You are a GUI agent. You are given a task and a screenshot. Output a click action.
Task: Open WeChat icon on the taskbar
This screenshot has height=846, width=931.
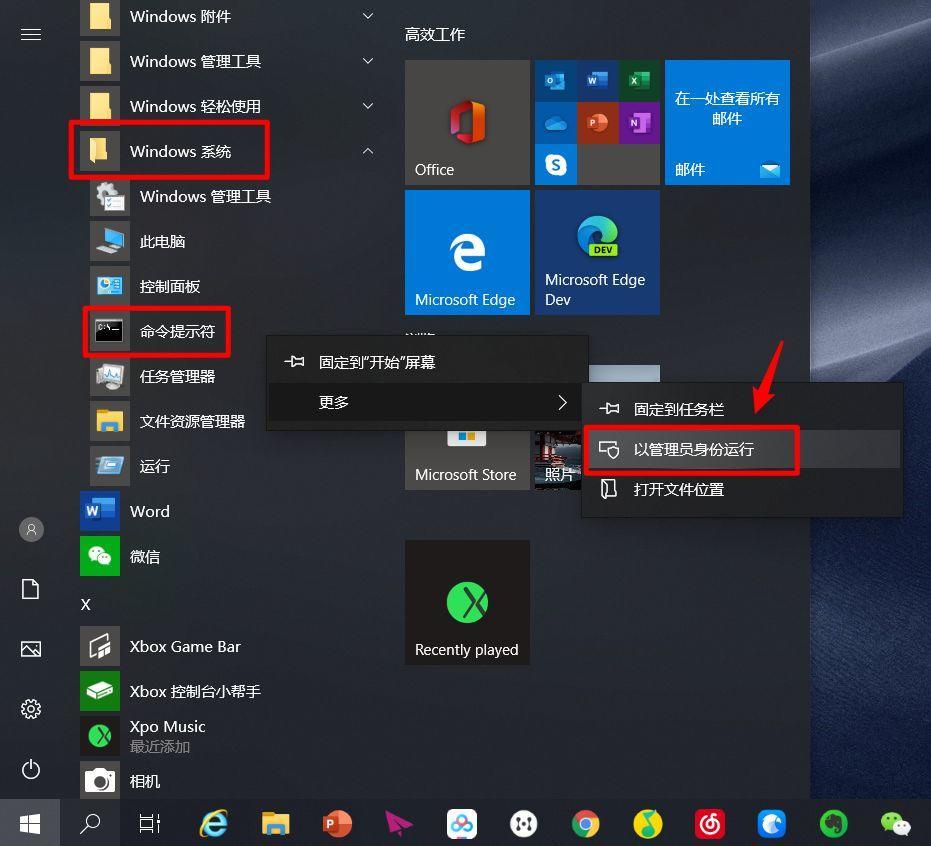(895, 823)
